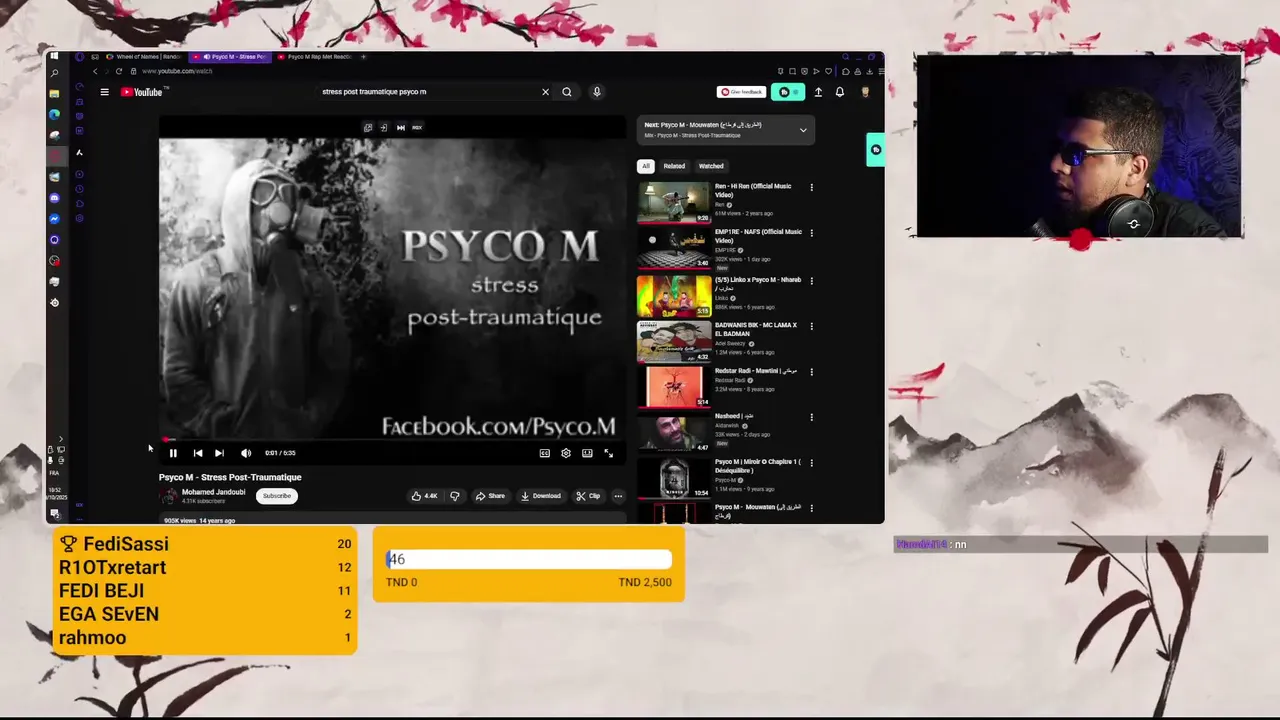
Task: Open the teal floating side widget
Action: (876, 150)
